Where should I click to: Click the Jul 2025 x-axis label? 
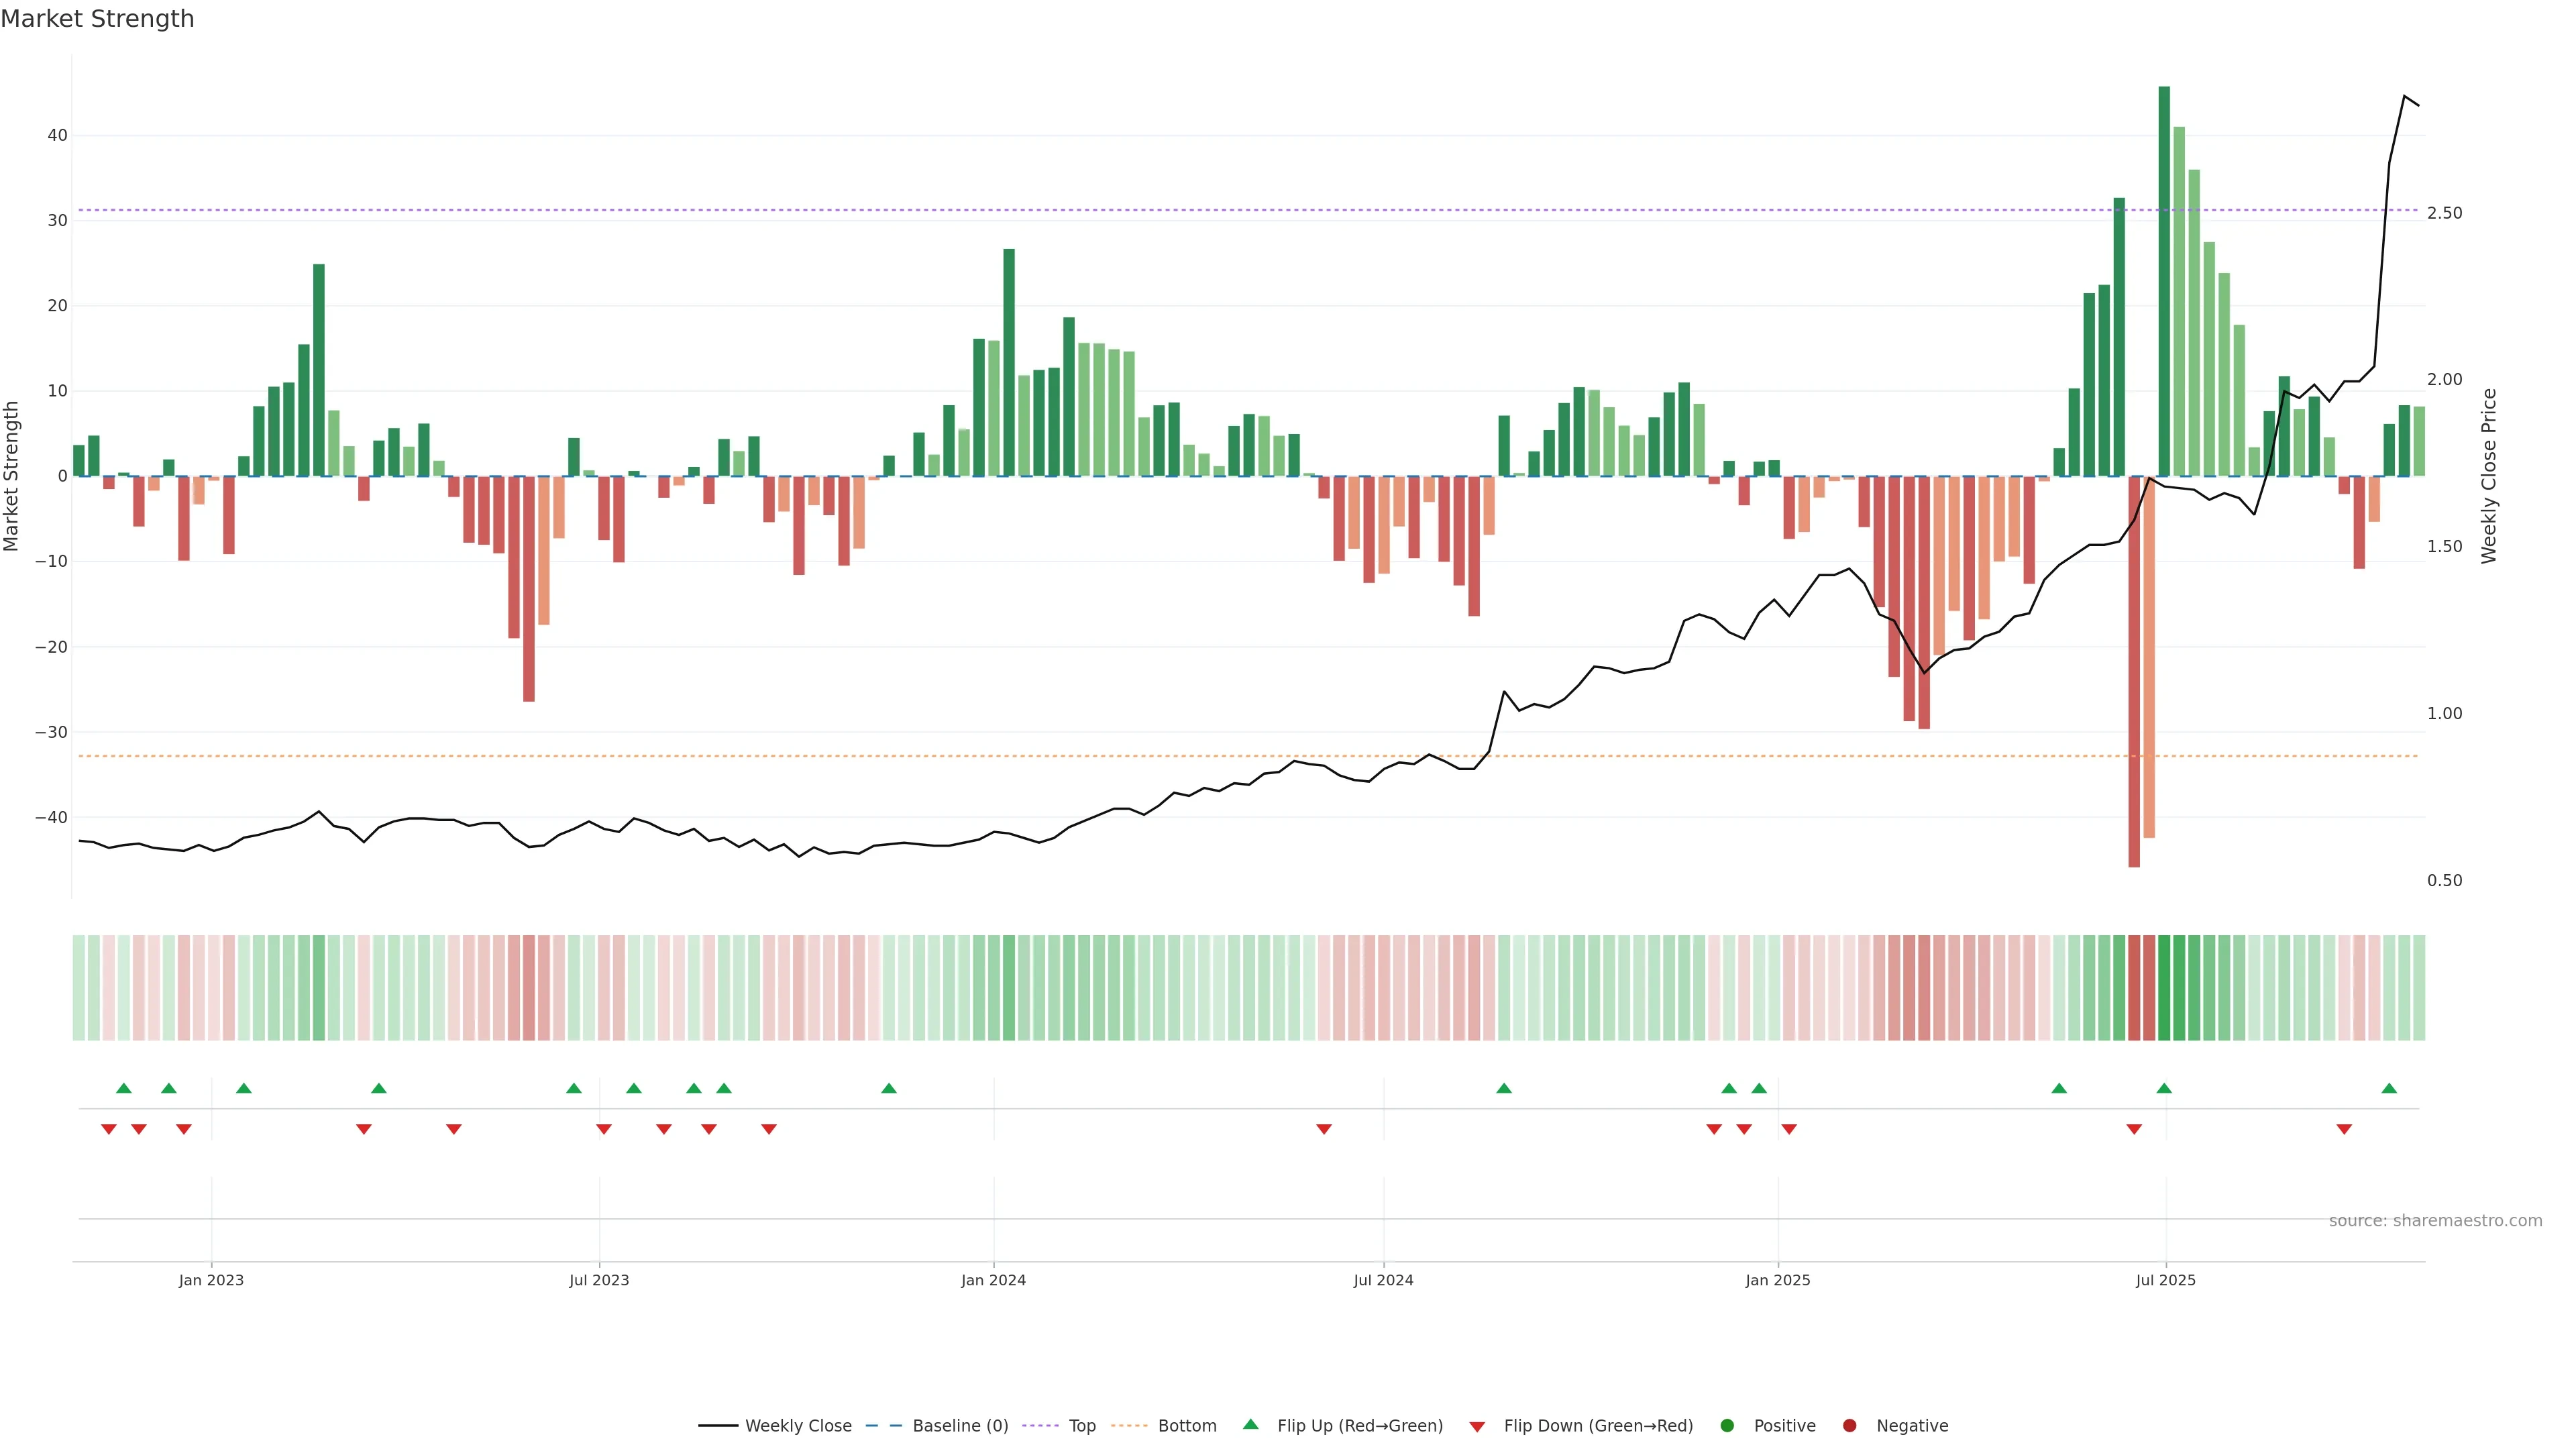point(2165,1280)
